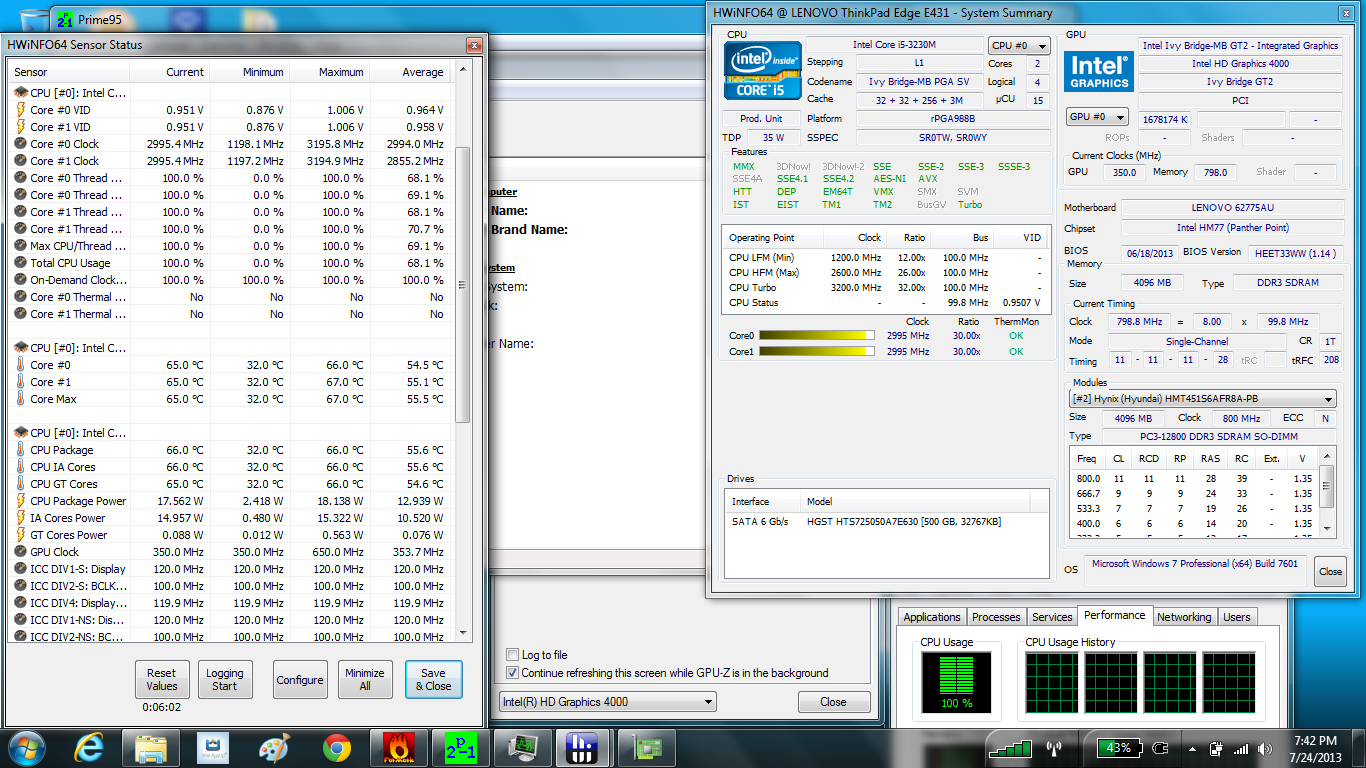Screen dimensions: 1366x768
Task: Select the Performance tab
Action: point(1114,615)
